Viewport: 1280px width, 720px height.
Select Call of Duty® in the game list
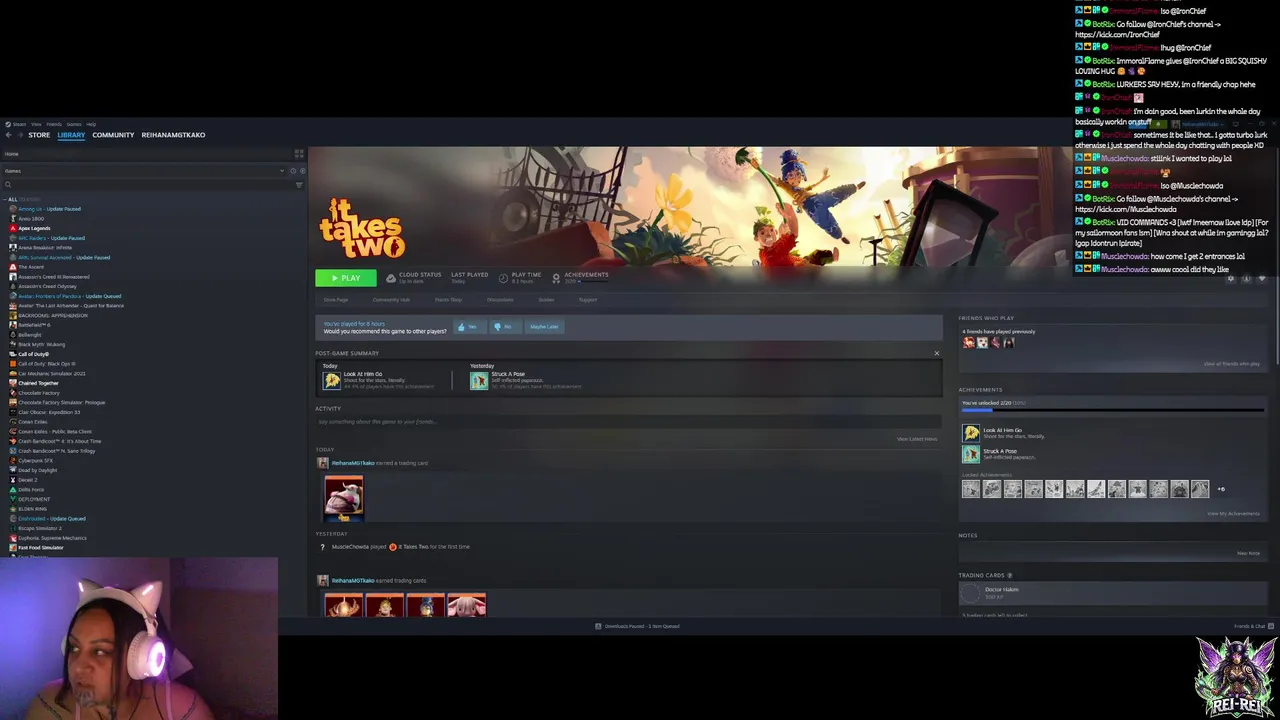pyautogui.click(x=33, y=354)
